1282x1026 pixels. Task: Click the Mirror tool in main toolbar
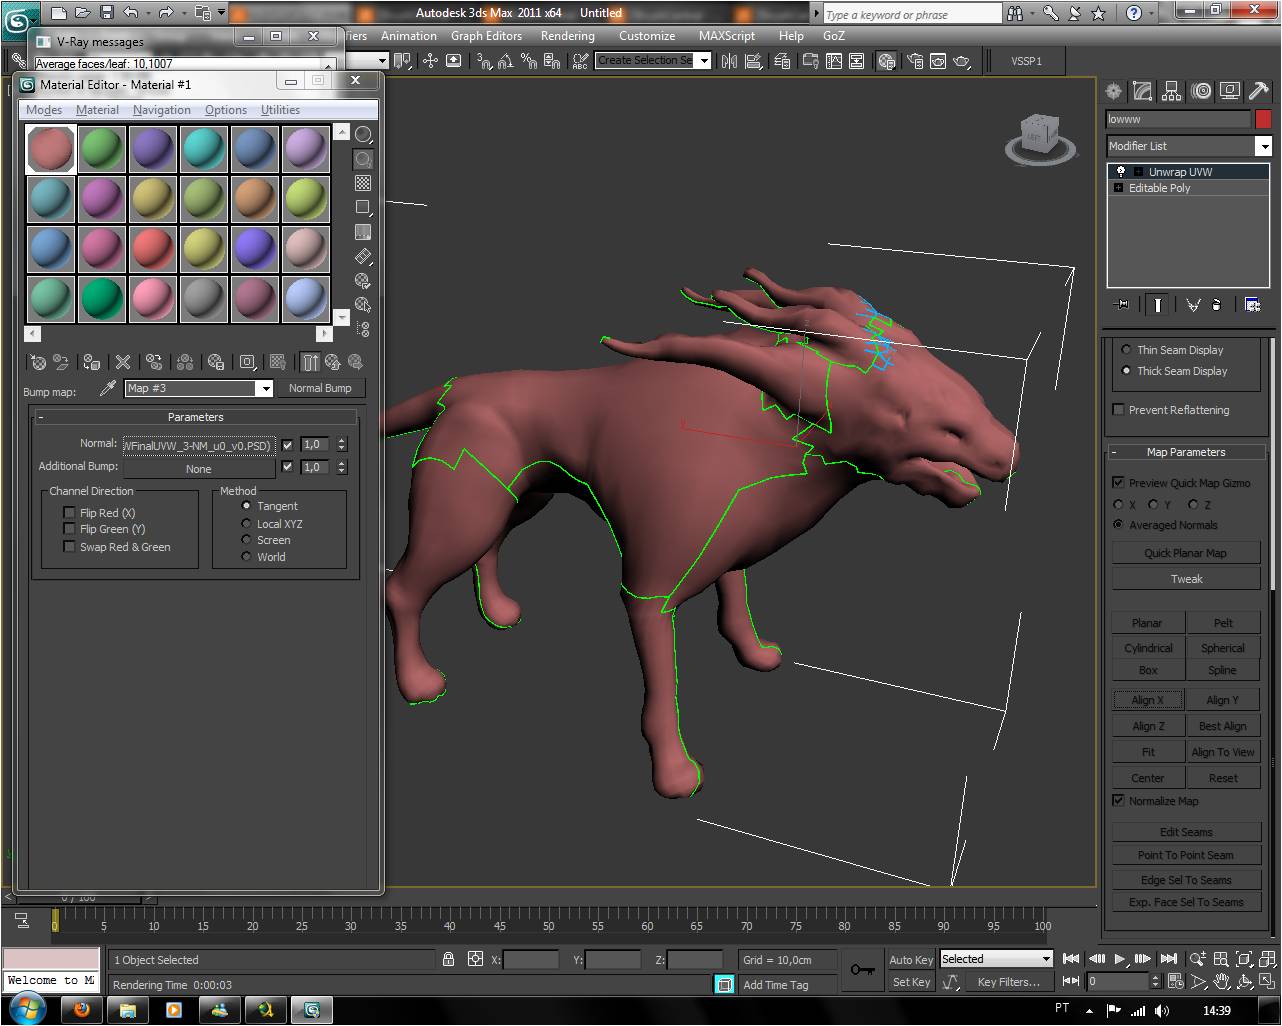(x=729, y=61)
